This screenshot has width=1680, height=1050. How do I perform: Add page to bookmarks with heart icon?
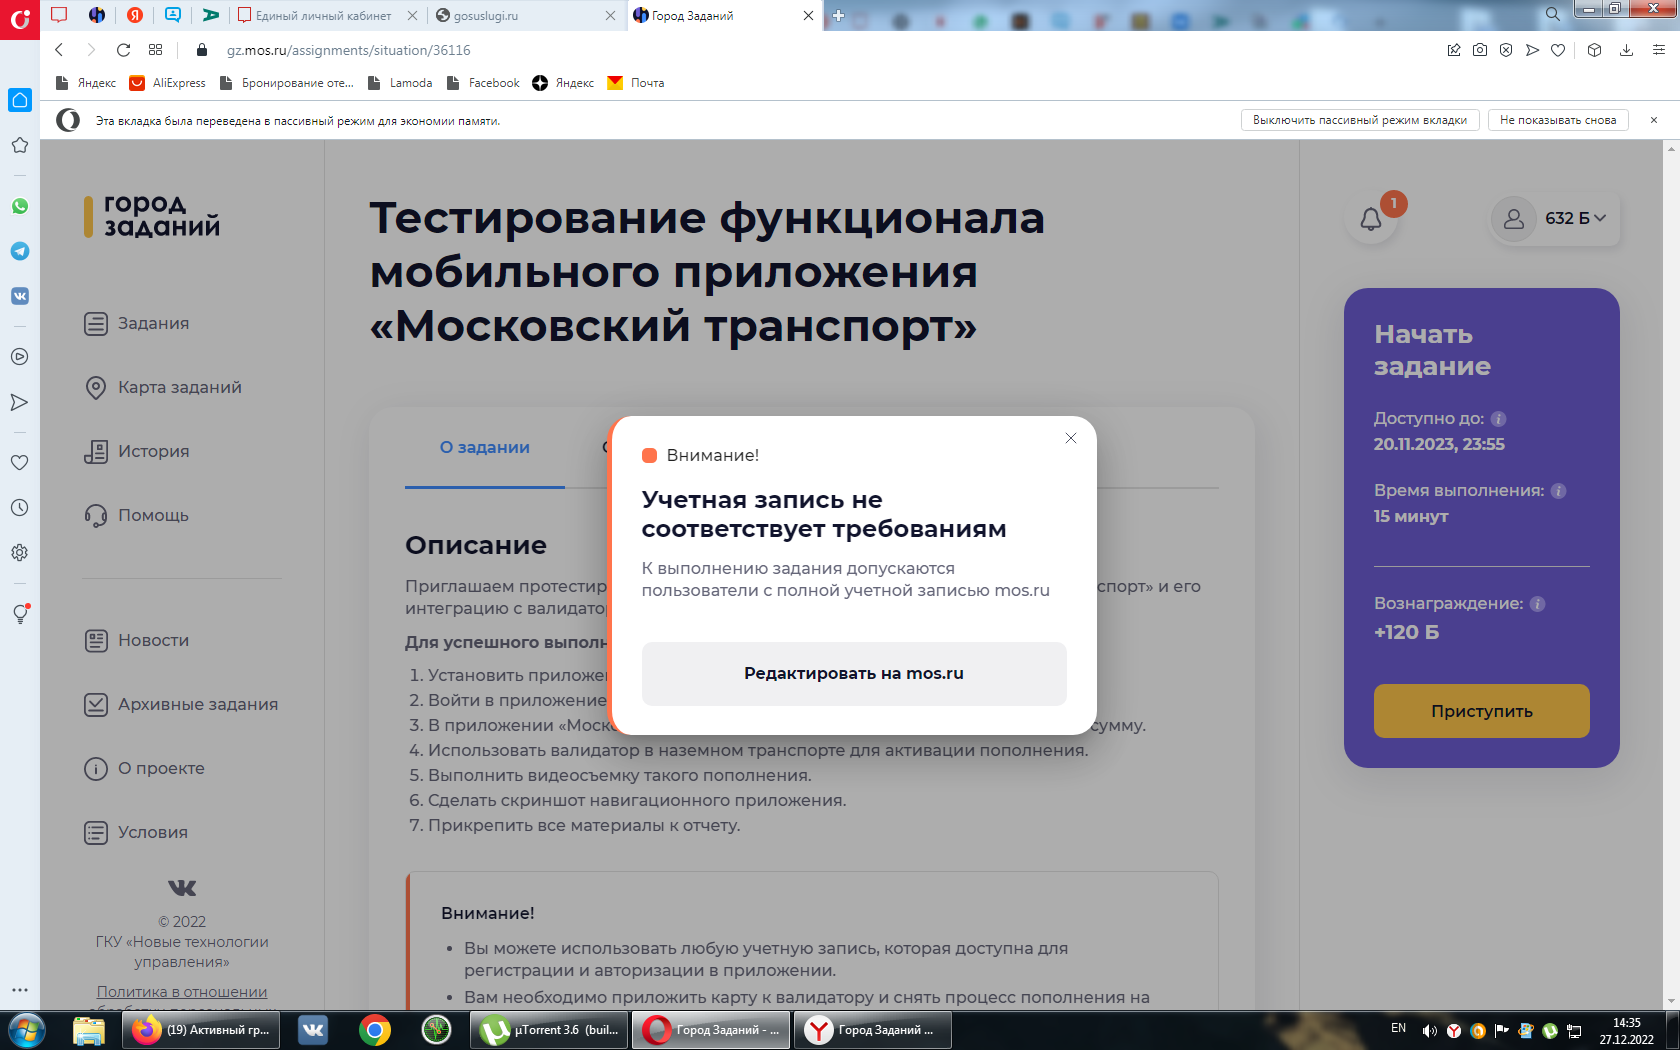1558,50
